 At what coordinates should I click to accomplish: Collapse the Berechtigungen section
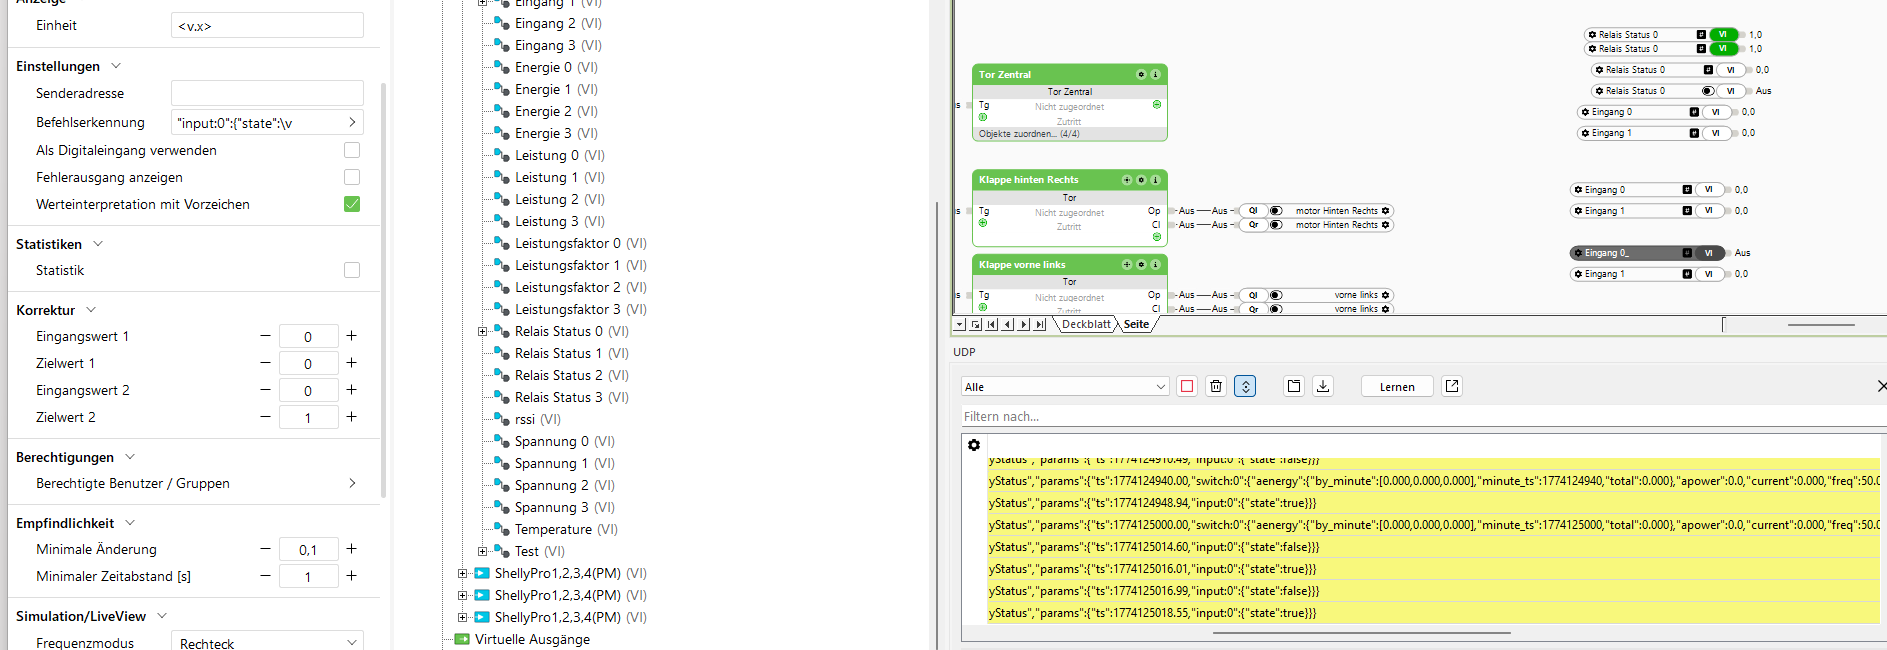tap(130, 457)
